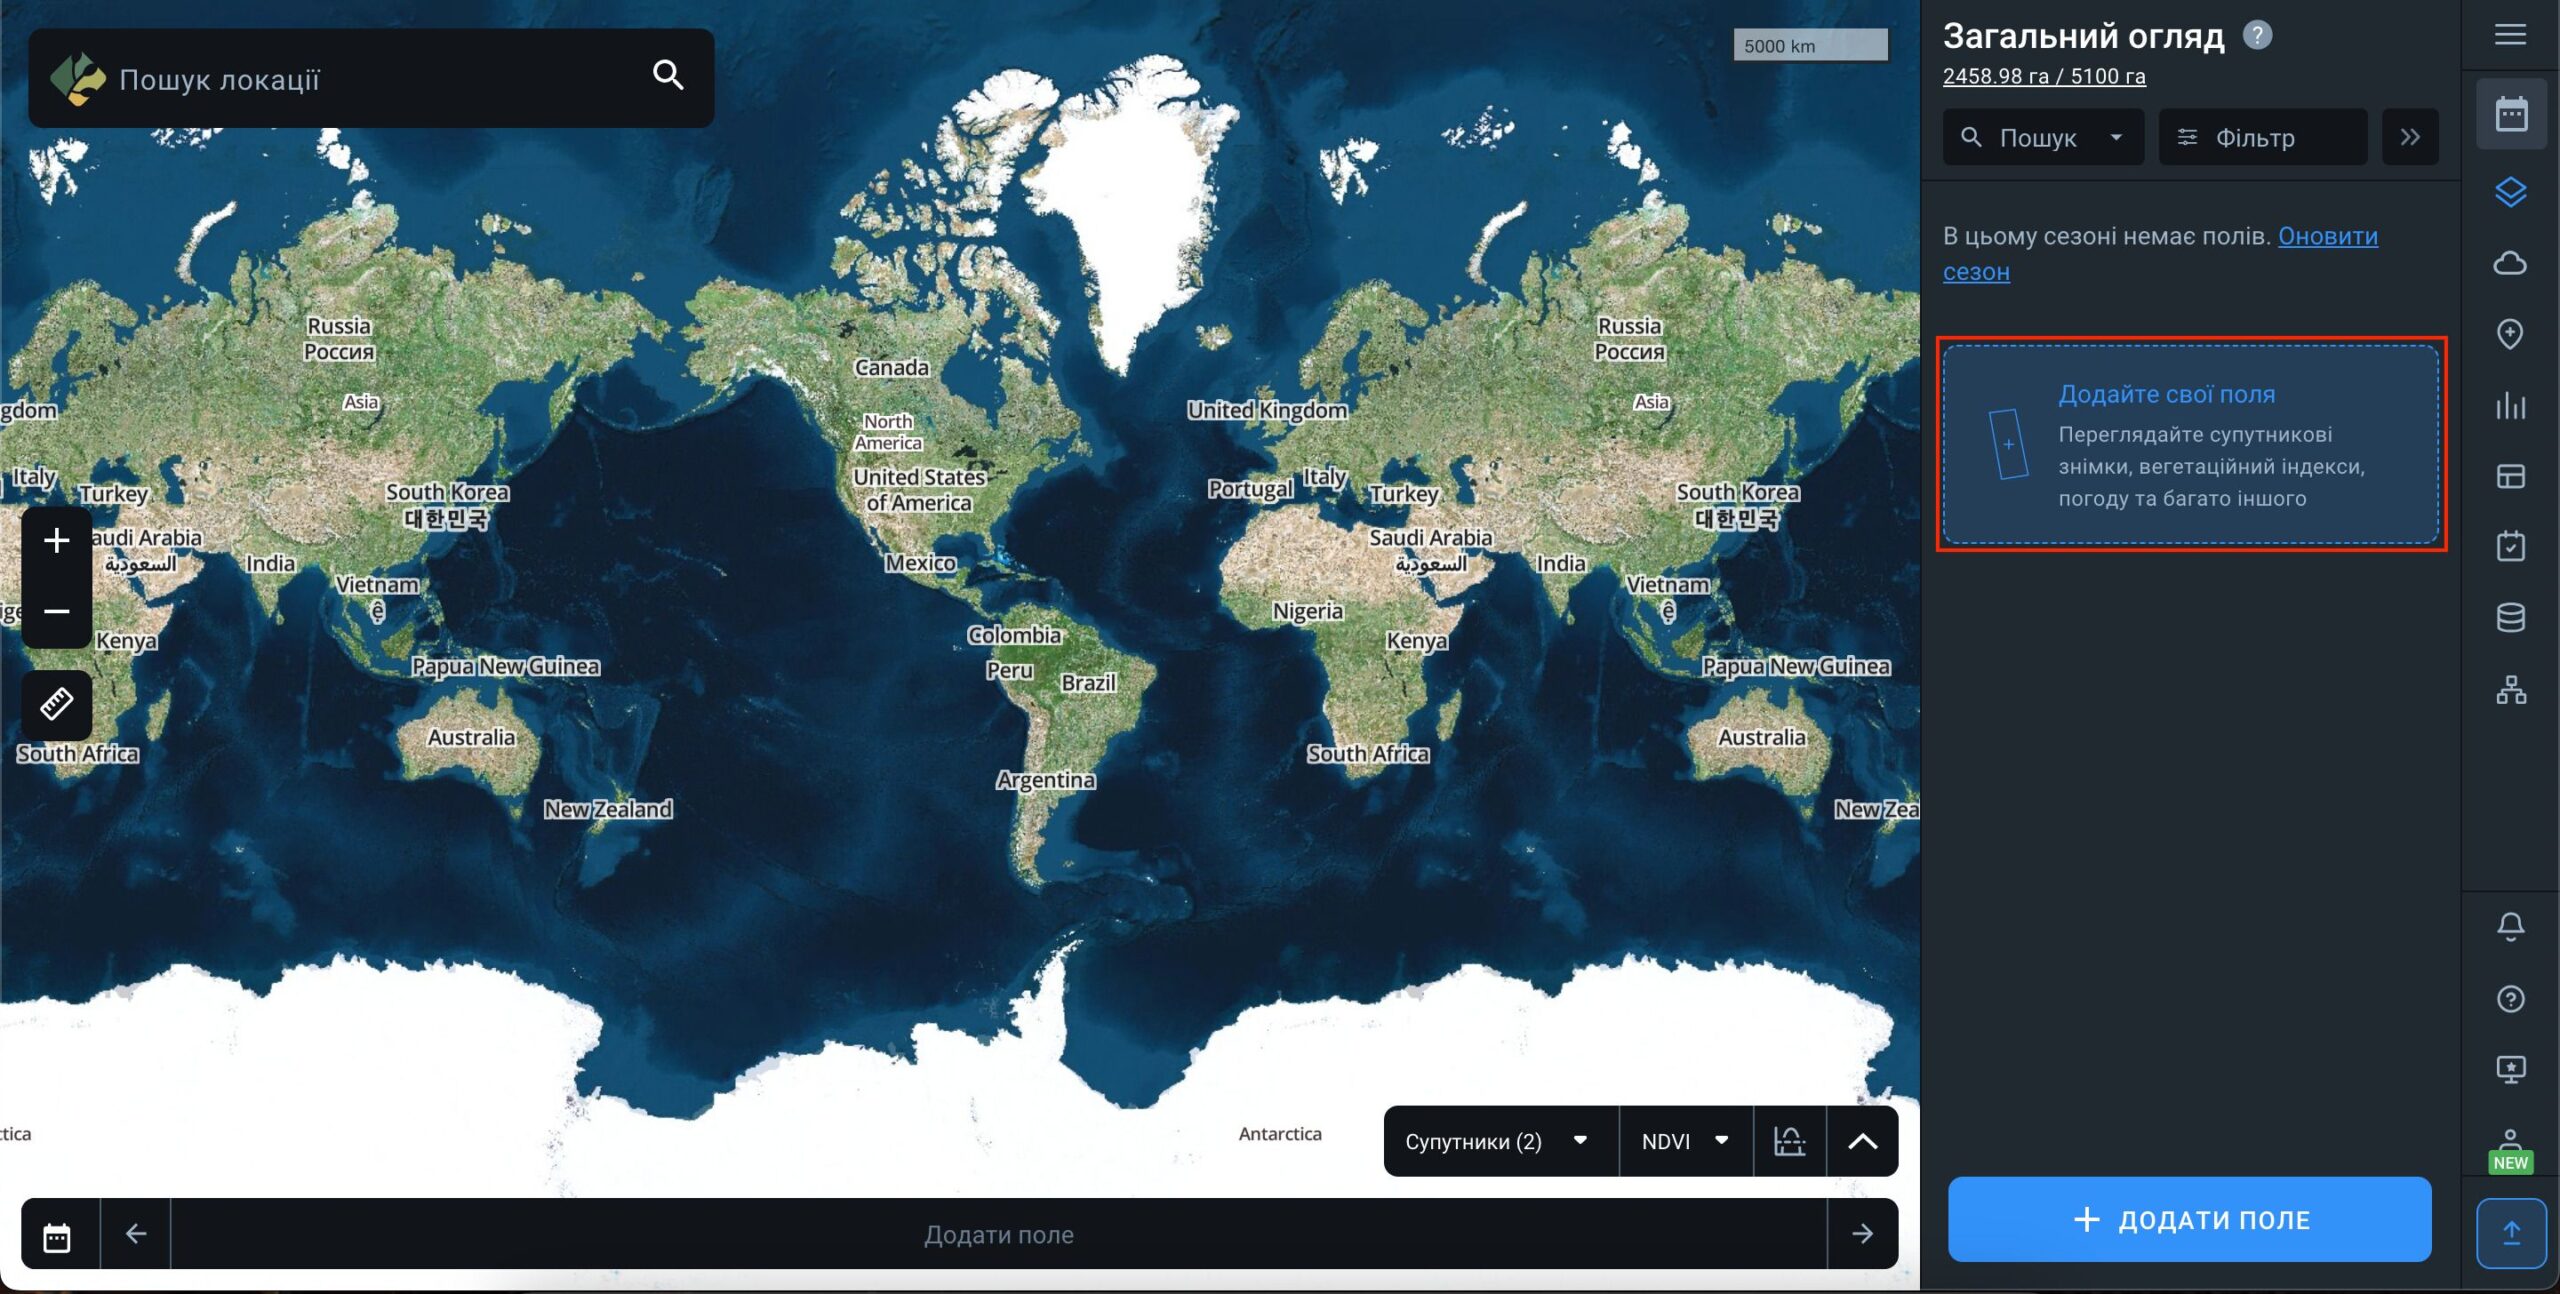2560x1294 pixels.
Task: Click the ДОДАТИ ПОЛЕ button
Action: pos(2189,1219)
